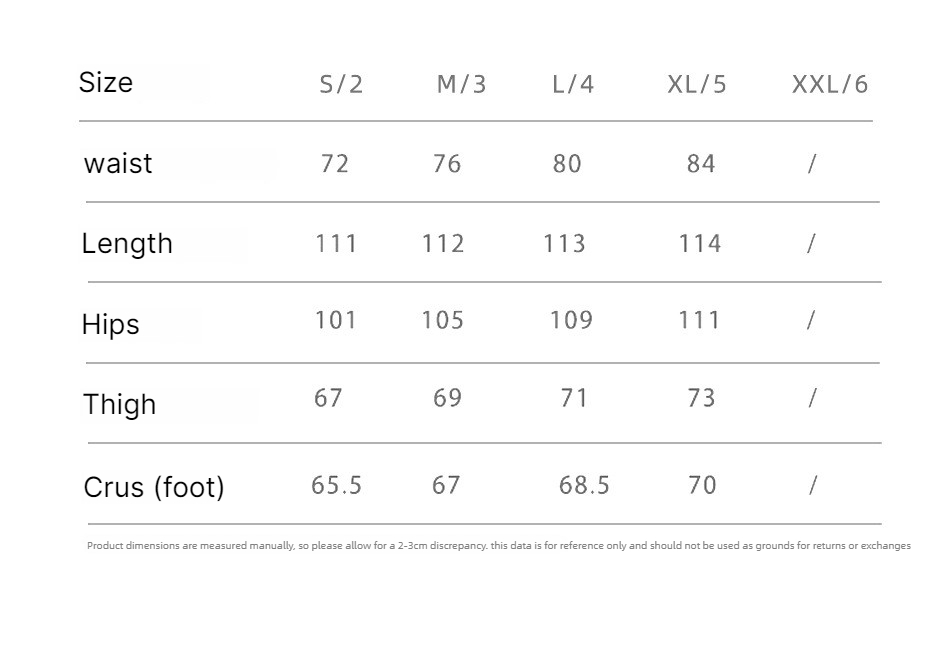Select the XXL/6 size column header
Screen dimensions: 950x652
point(829,84)
